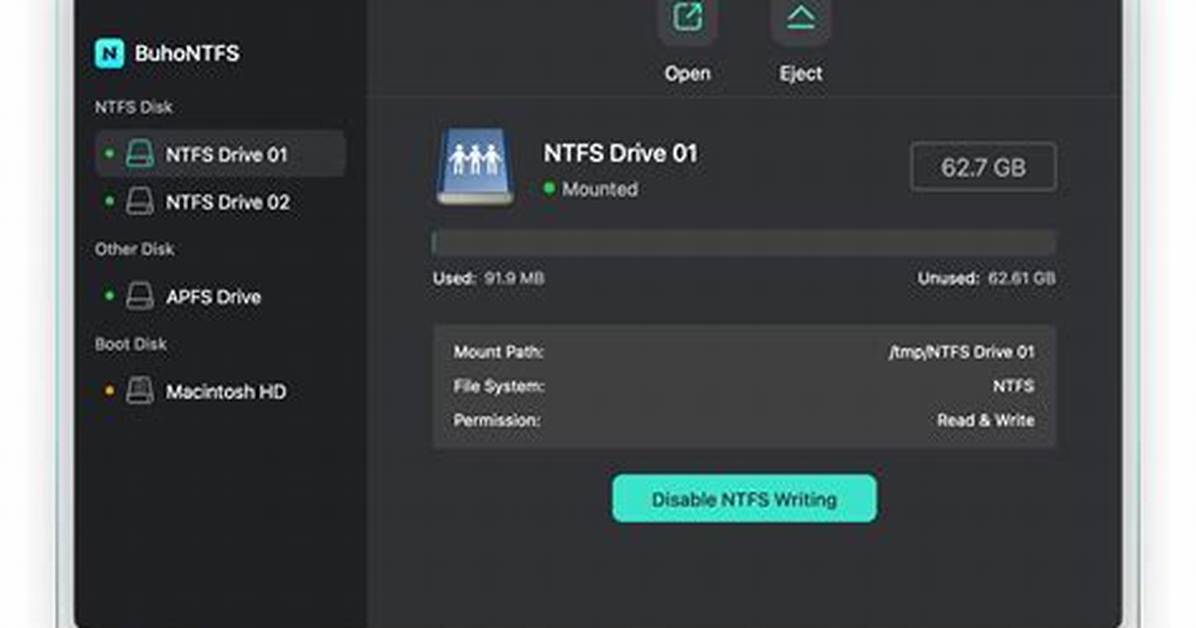This screenshot has height=628, width=1196.
Task: Click the /tmp/NTFS Drive 01 mount path
Action: tap(961, 352)
